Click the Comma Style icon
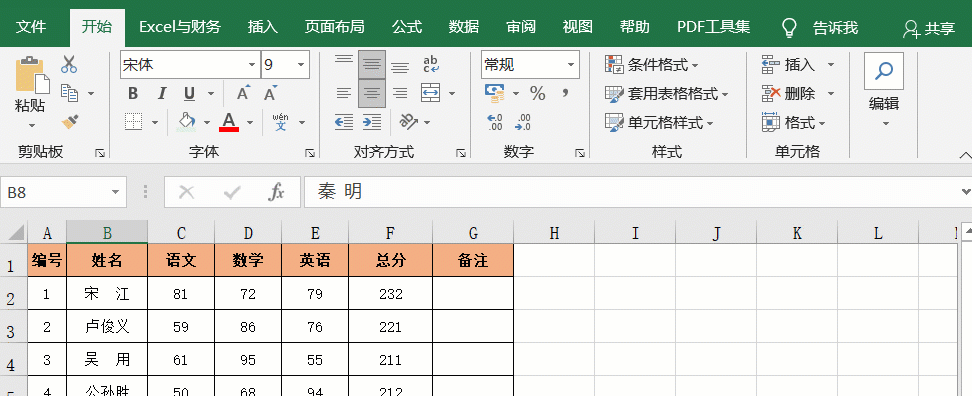This screenshot has height=396, width=972. [x=565, y=94]
